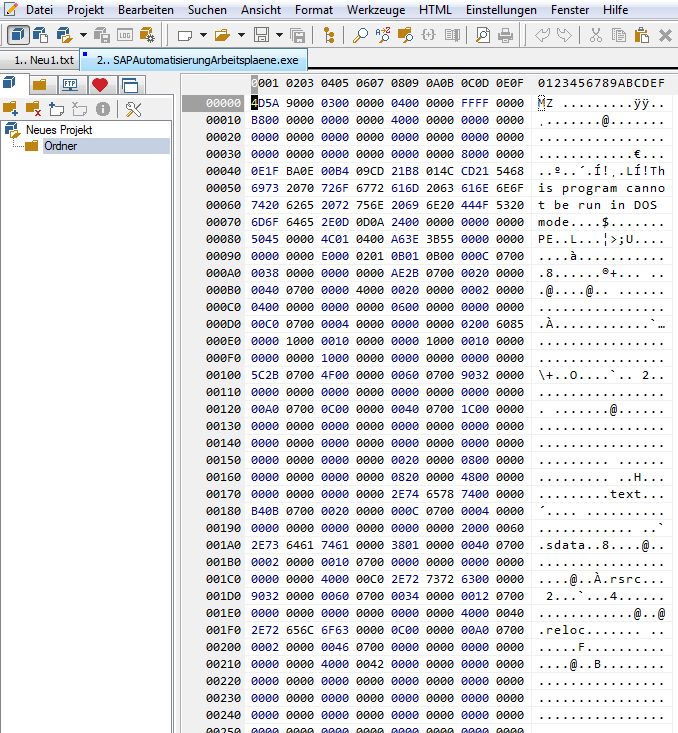Click the info icon in project panel

click(103, 109)
